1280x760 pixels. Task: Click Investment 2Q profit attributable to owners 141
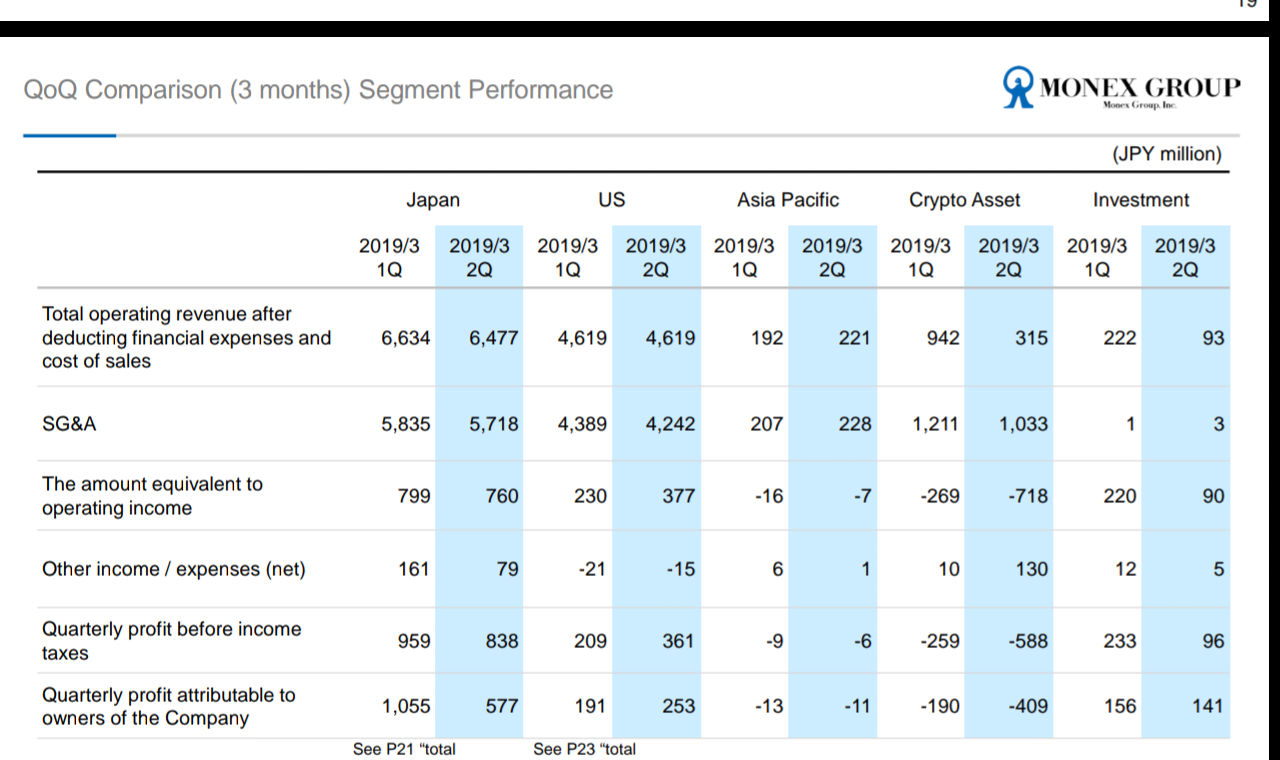tap(1208, 706)
